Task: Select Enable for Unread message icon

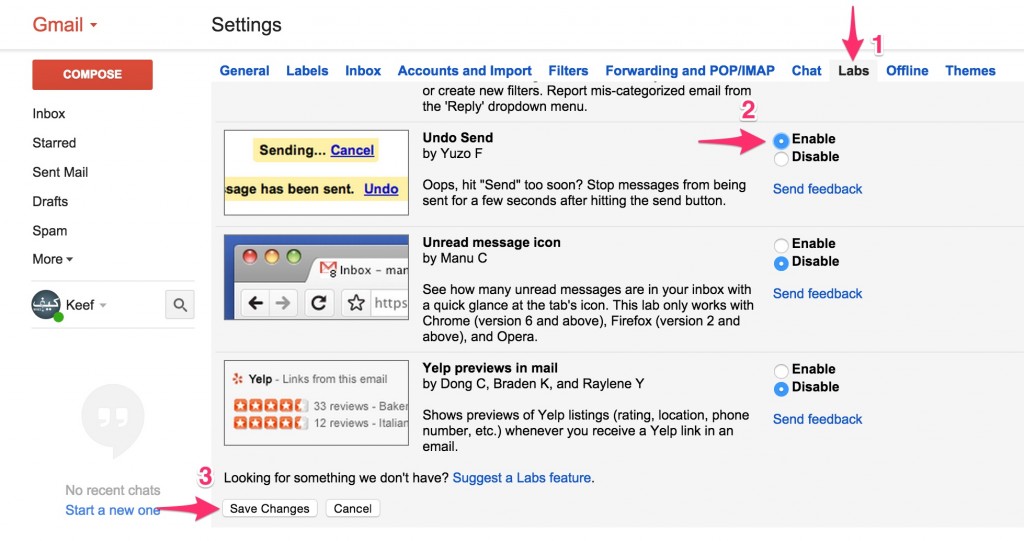Action: [x=780, y=244]
